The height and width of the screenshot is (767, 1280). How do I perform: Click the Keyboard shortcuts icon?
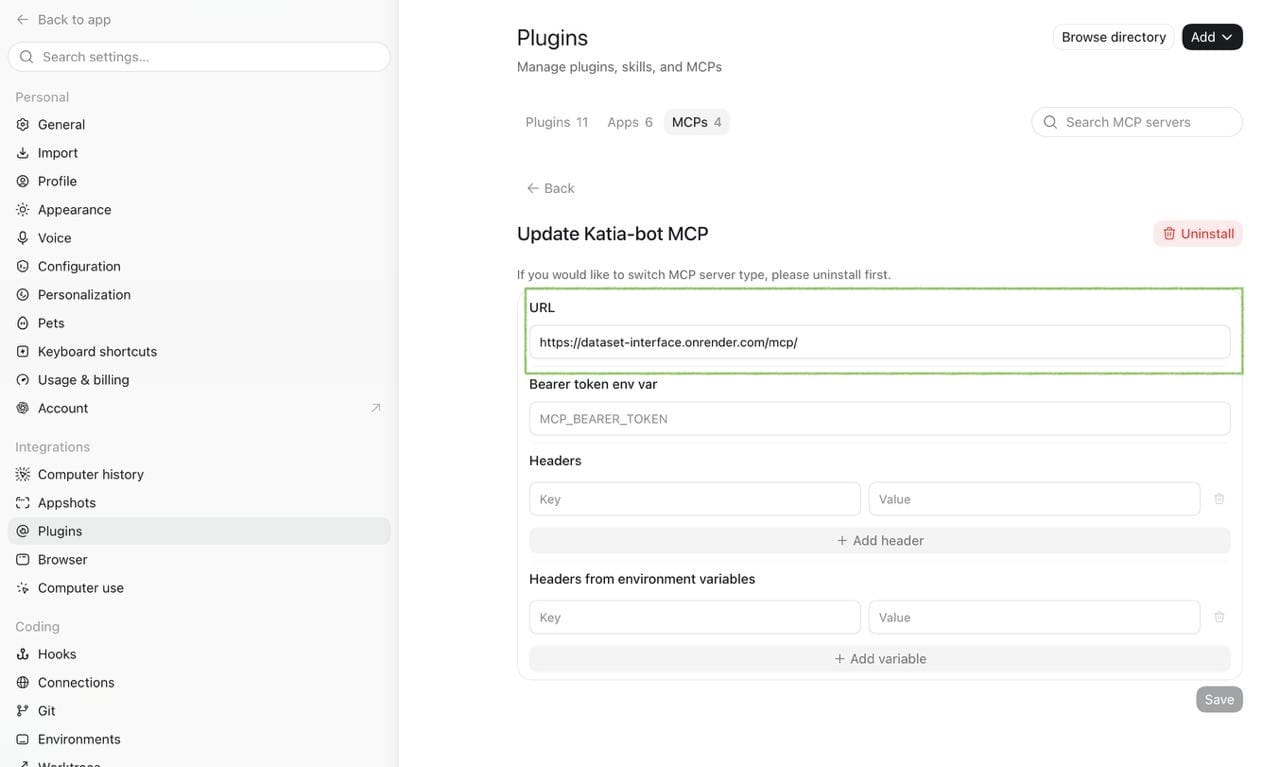click(23, 351)
